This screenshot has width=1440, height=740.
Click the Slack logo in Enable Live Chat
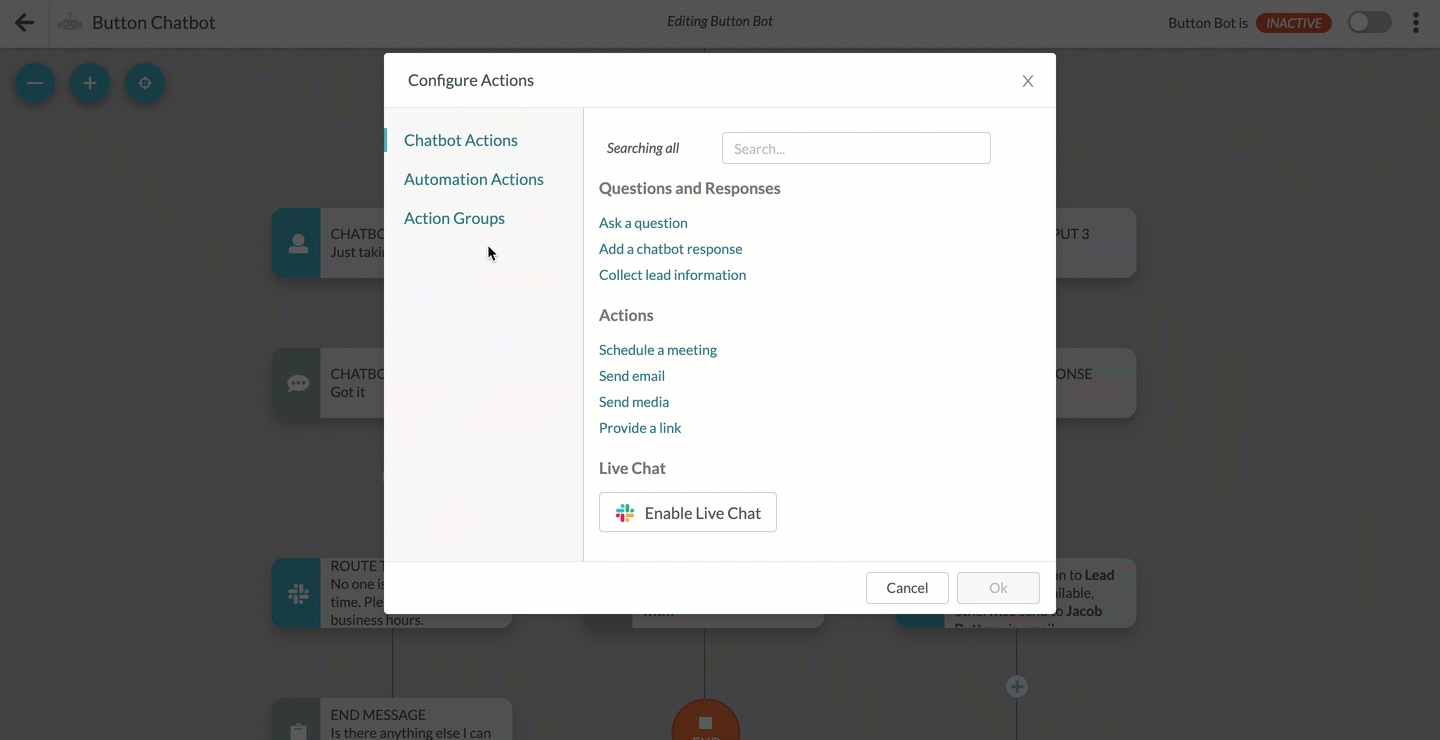click(625, 513)
